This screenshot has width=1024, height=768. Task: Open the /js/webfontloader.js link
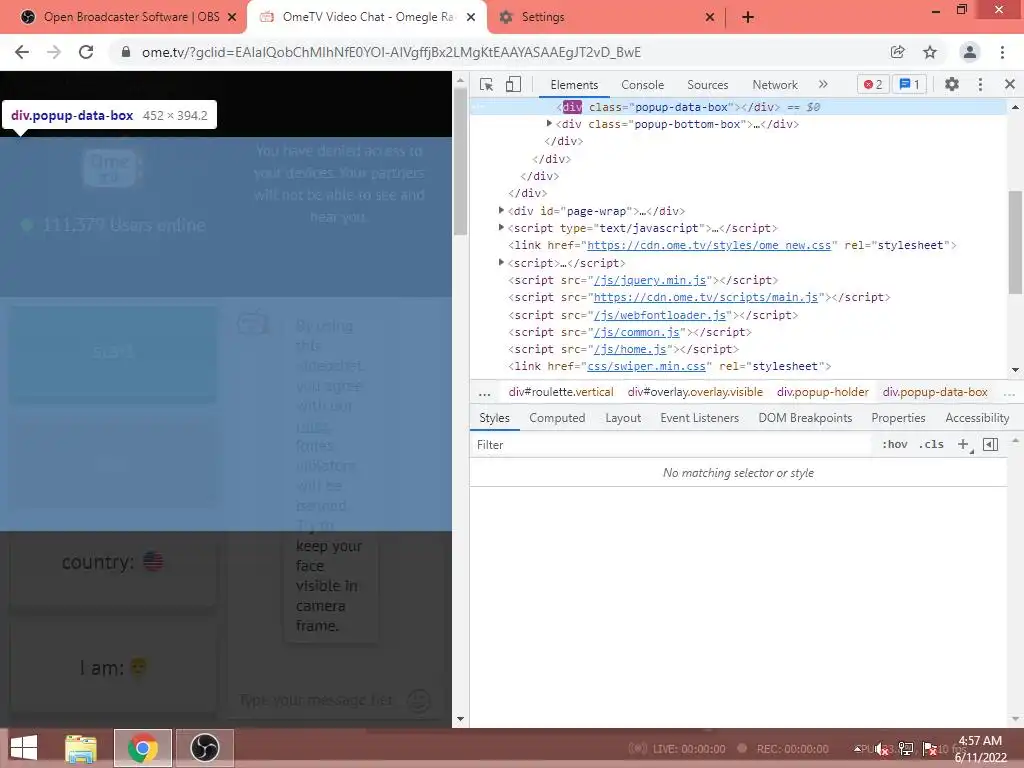pyautogui.click(x=660, y=315)
